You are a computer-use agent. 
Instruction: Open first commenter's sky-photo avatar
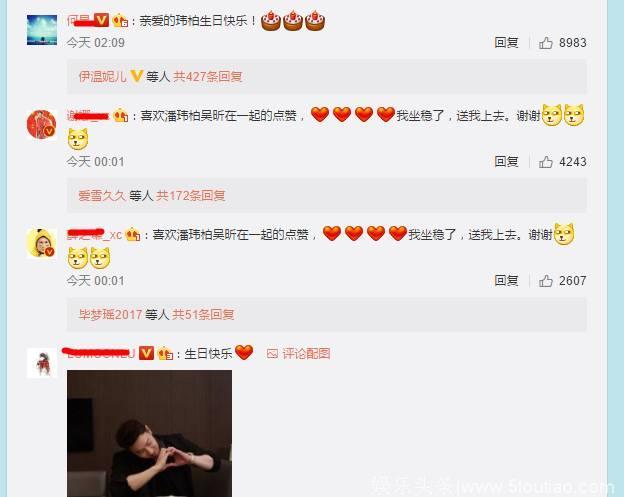42,30
